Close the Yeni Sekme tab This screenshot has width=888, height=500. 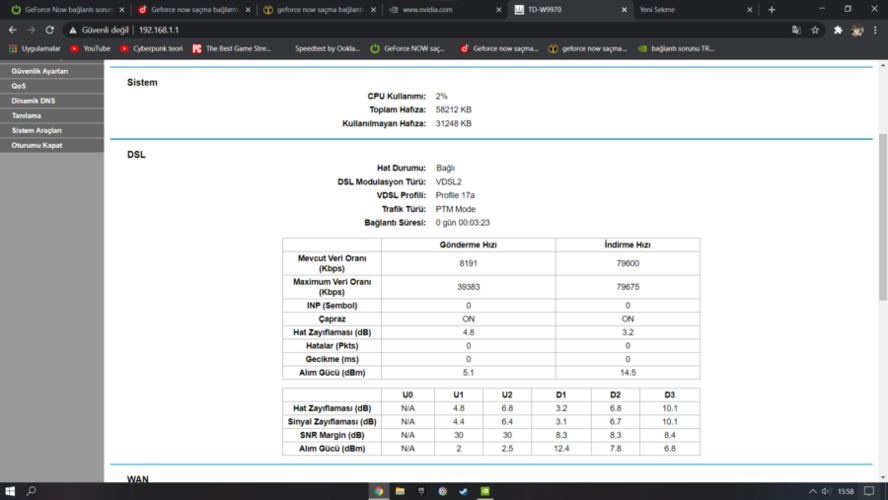click(749, 10)
